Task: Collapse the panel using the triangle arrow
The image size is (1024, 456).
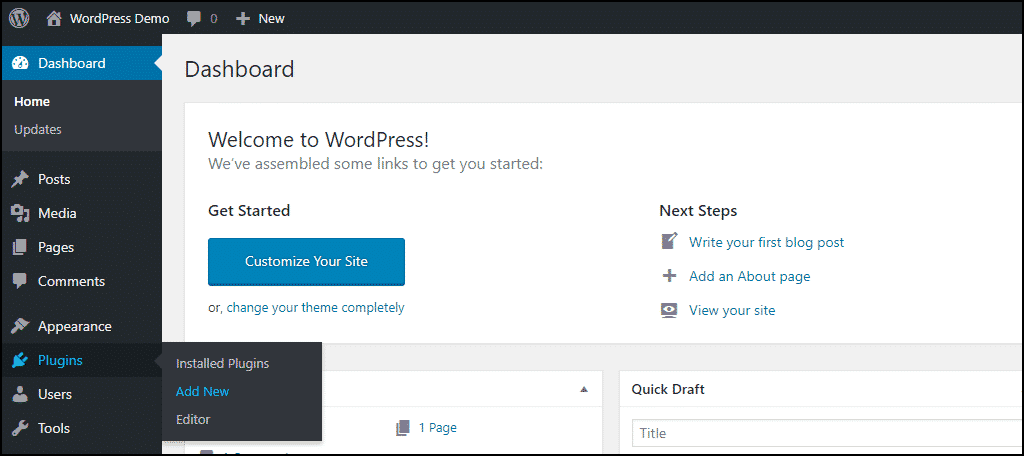Action: 584,389
